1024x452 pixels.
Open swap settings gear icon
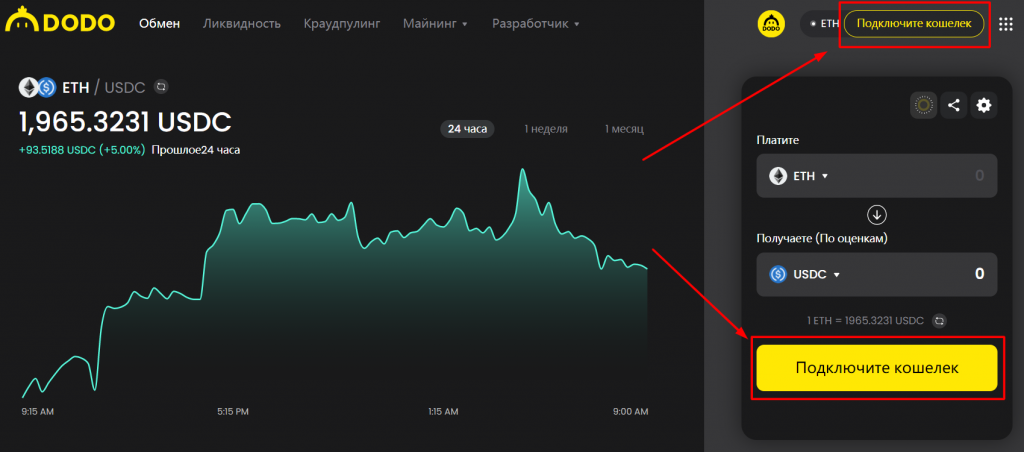point(984,105)
